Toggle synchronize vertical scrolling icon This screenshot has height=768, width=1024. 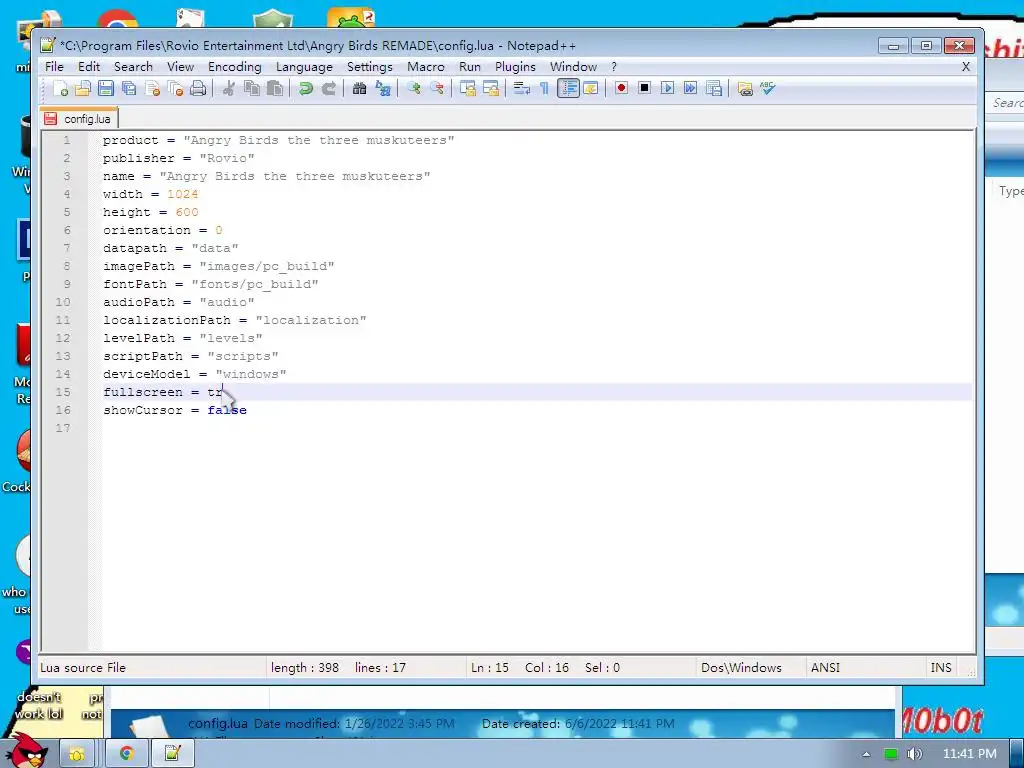[x=468, y=88]
